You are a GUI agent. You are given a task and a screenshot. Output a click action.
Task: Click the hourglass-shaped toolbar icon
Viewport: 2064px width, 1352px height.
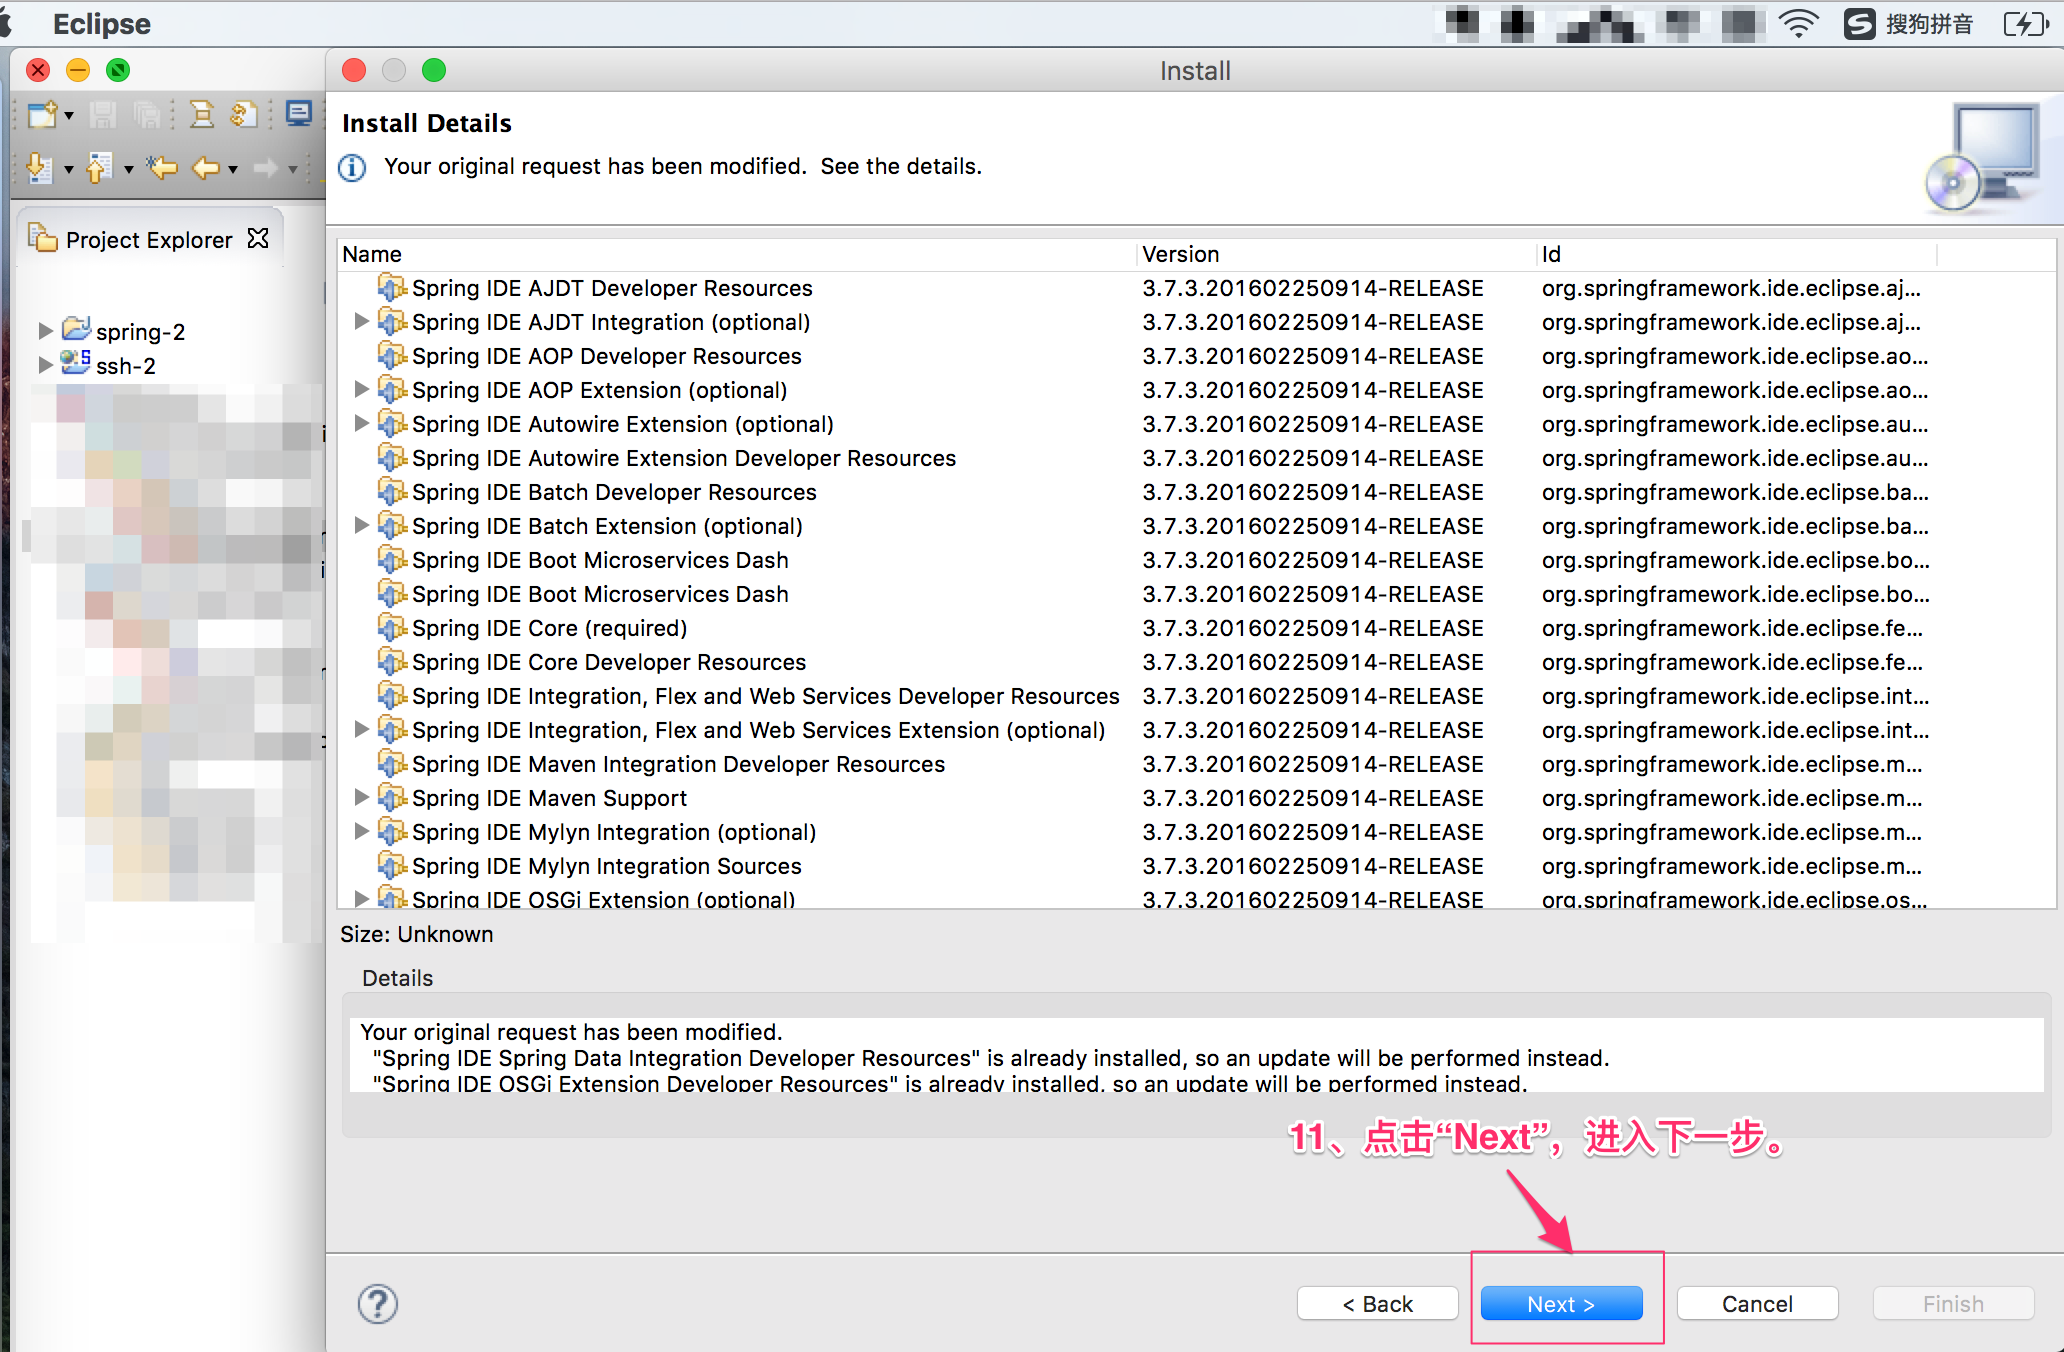202,115
